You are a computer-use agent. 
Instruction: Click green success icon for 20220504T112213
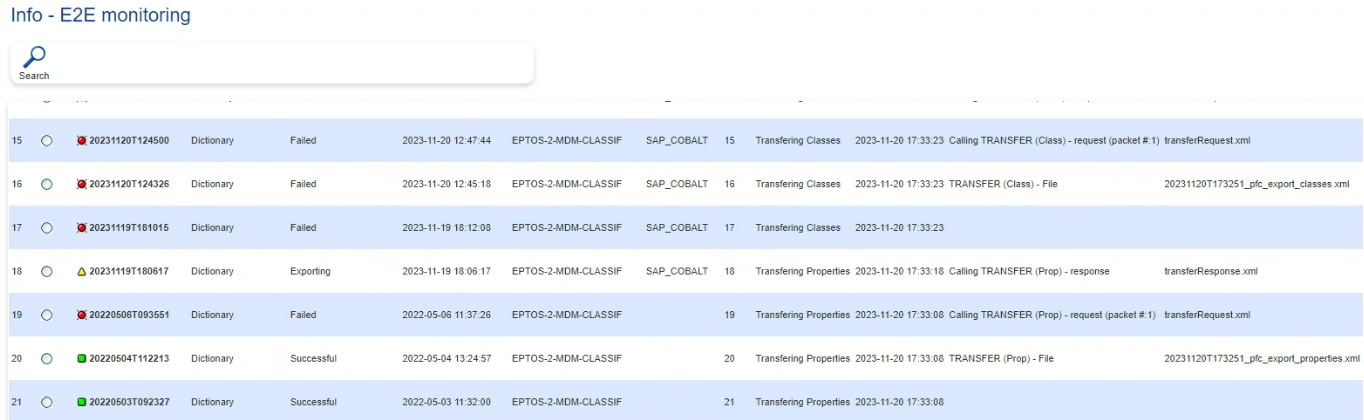coord(82,359)
